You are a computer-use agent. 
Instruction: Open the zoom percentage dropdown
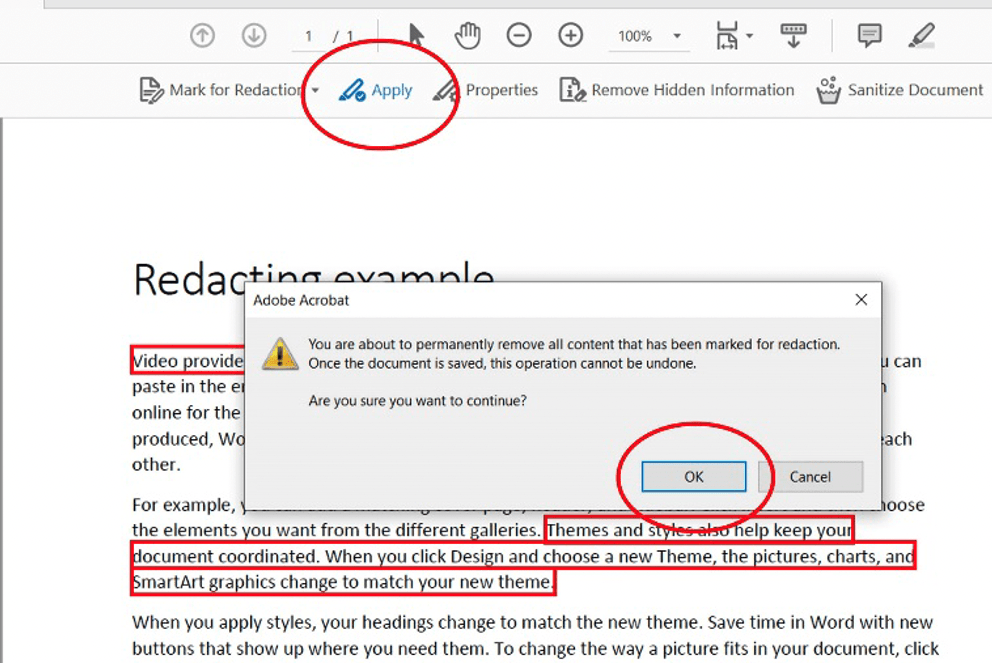point(675,35)
